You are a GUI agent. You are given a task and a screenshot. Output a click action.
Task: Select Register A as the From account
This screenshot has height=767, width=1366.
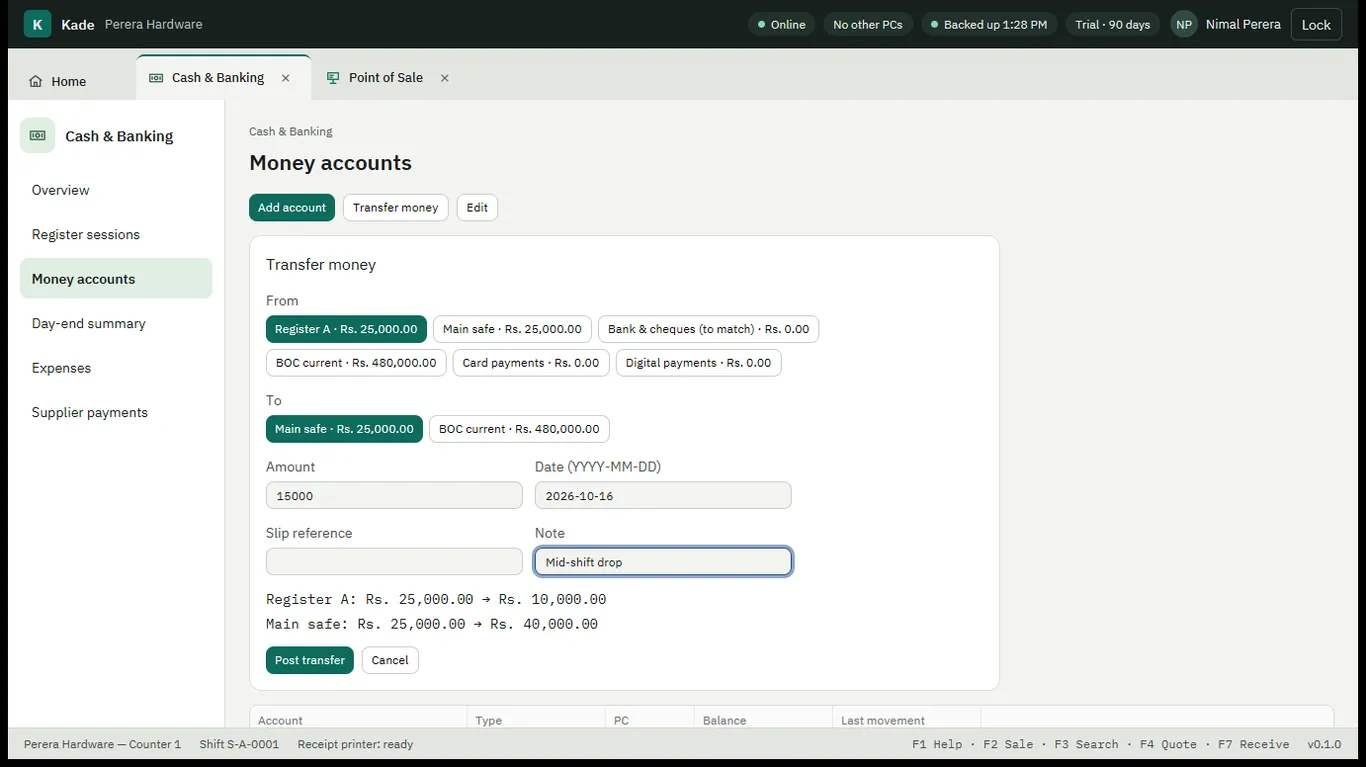pyautogui.click(x=346, y=329)
